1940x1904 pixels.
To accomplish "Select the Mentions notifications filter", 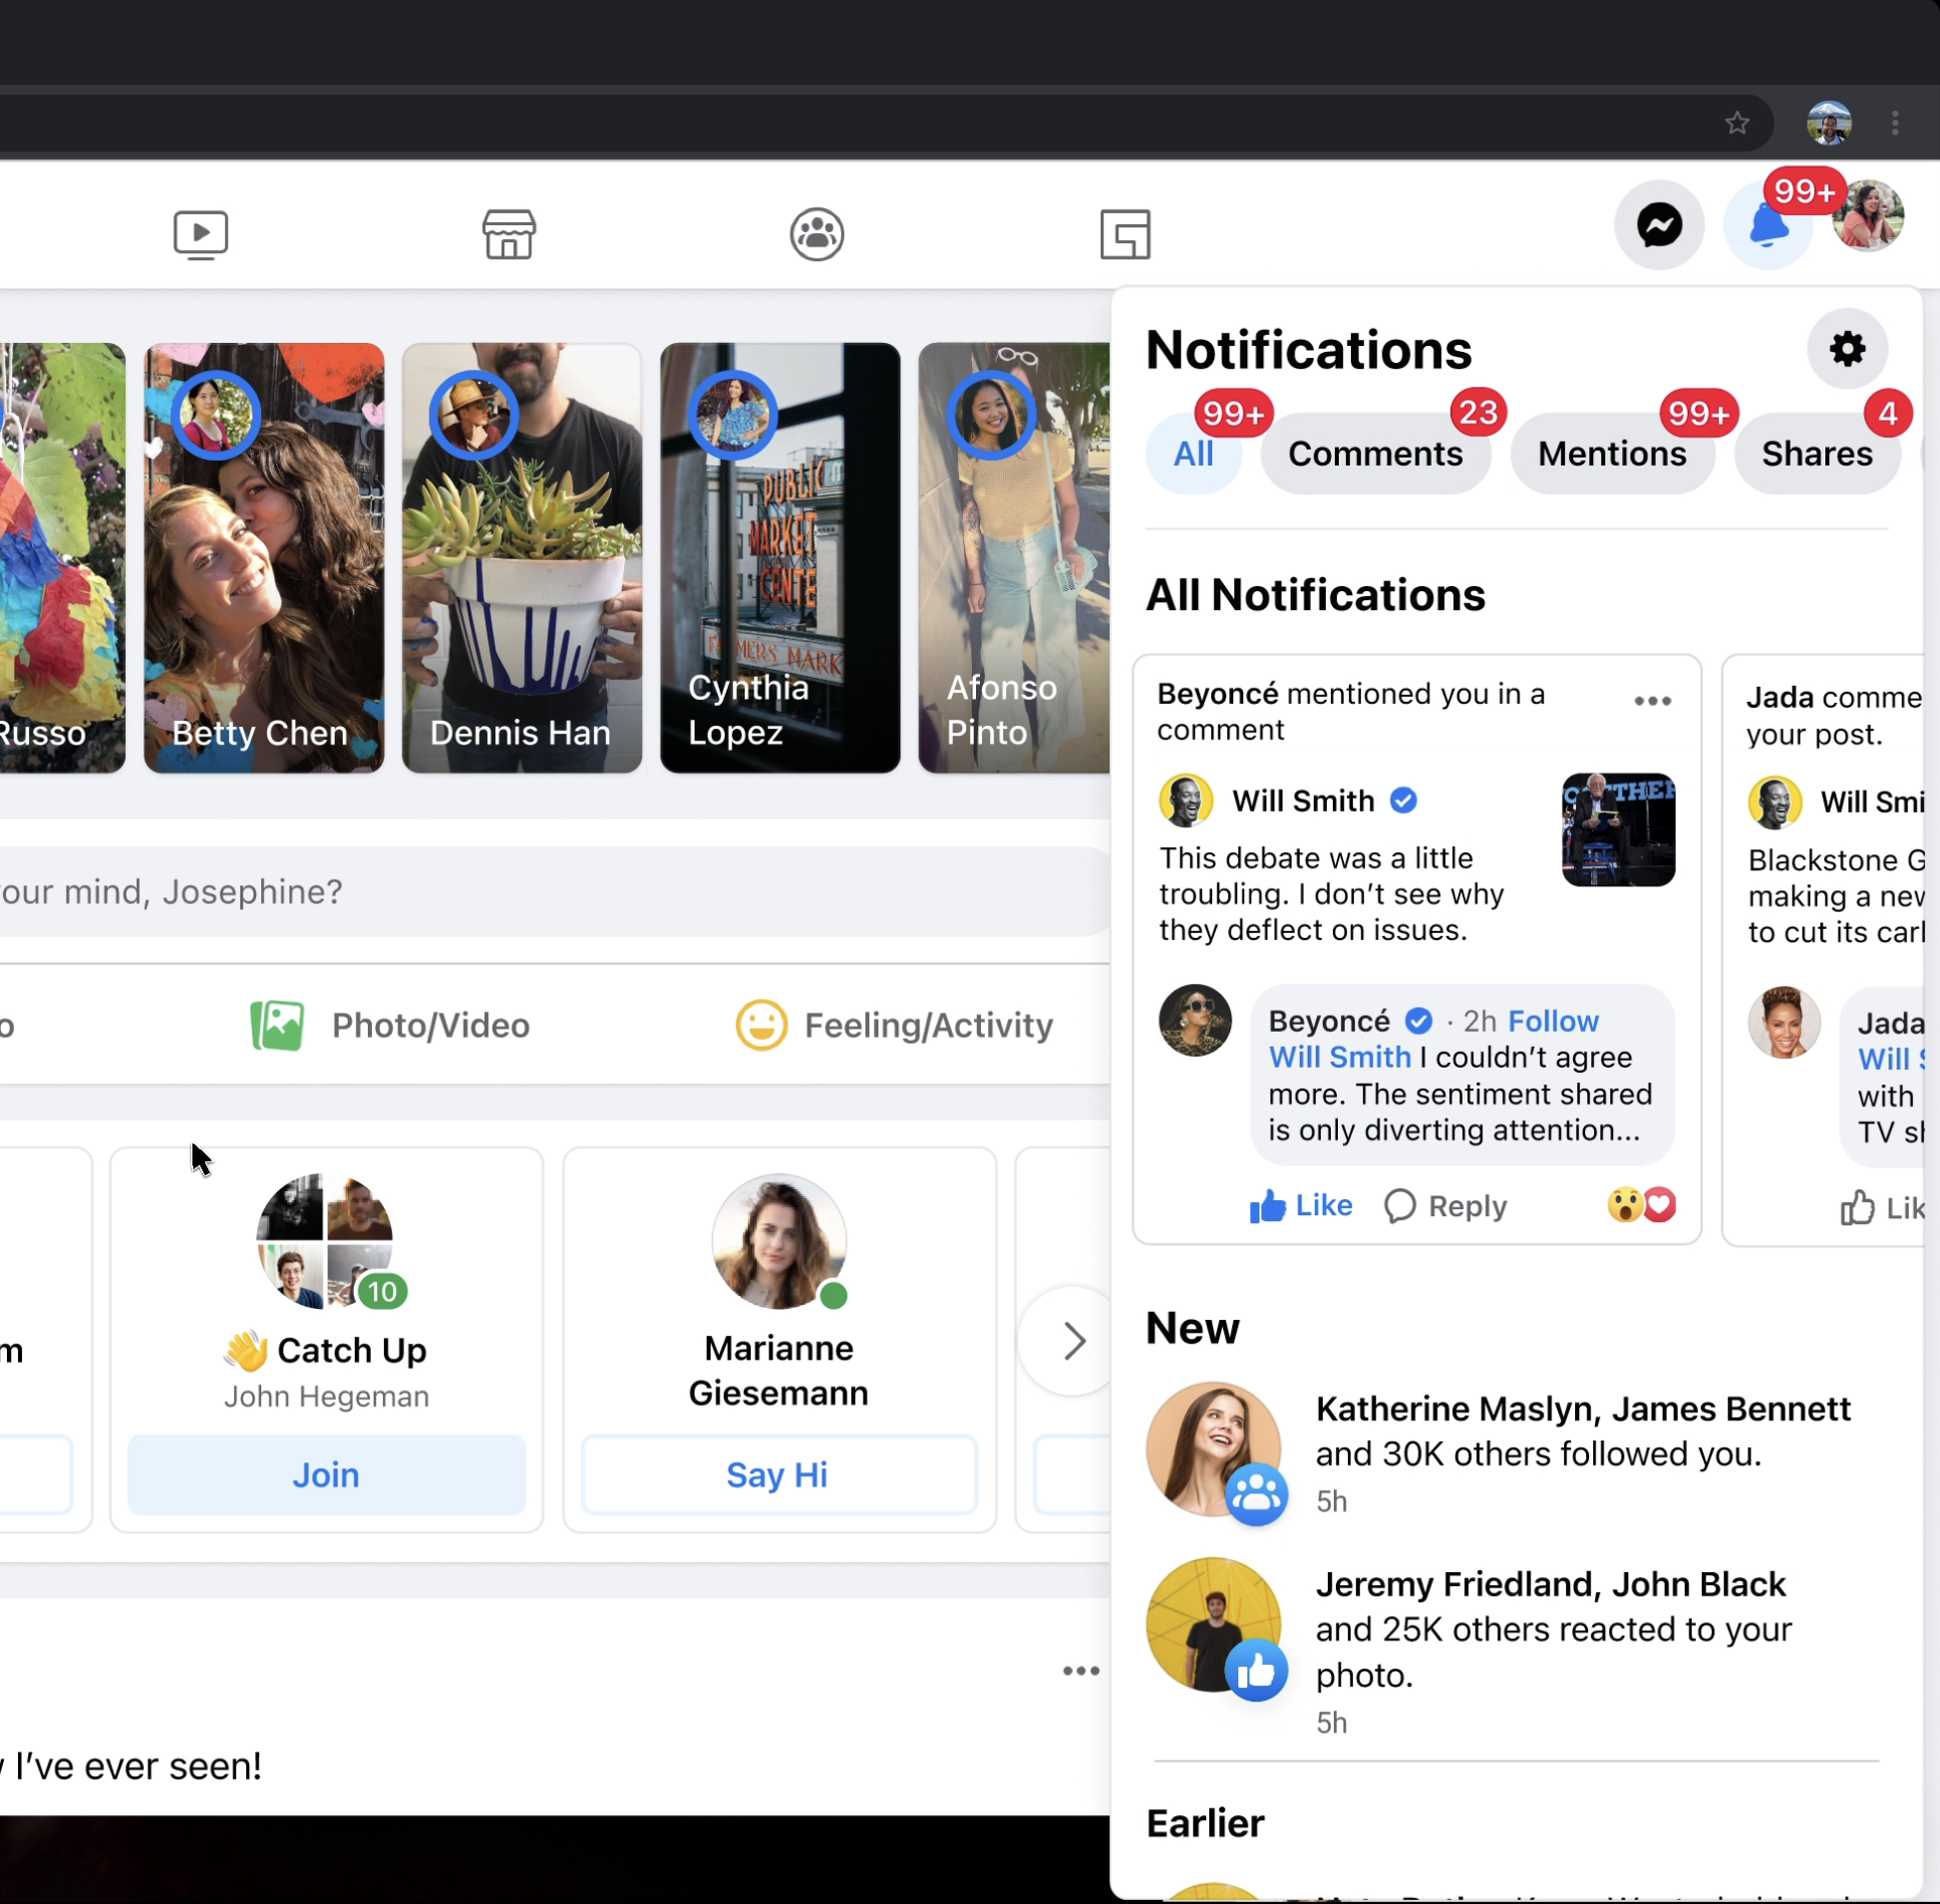I will 1611,454.
